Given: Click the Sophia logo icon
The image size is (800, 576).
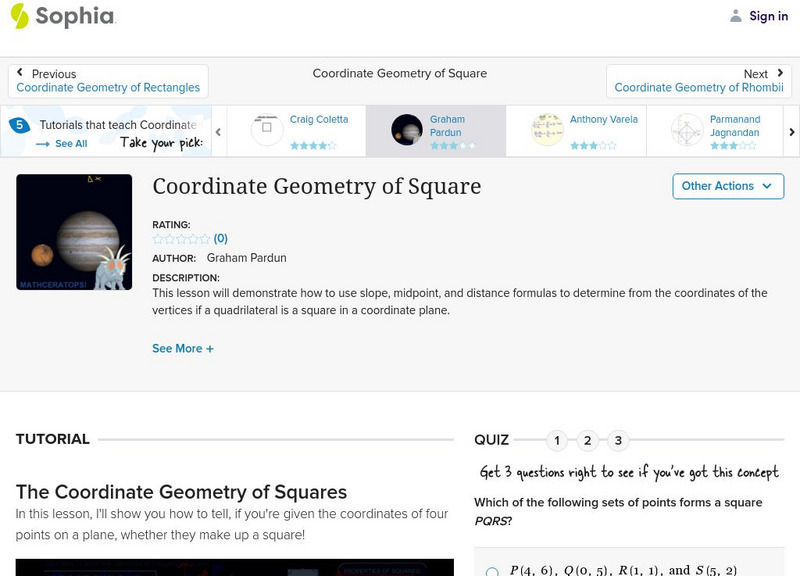Looking at the screenshot, I should pos(19,16).
